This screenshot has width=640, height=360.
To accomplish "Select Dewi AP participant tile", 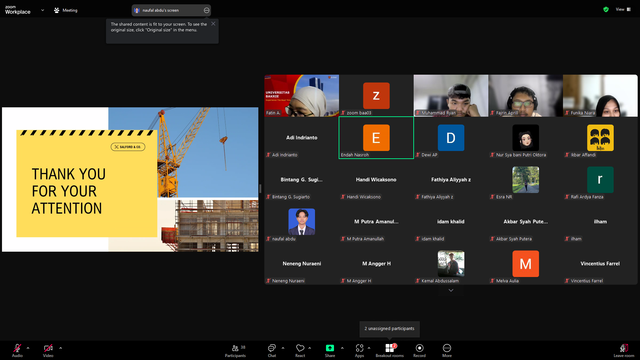I will pyautogui.click(x=451, y=138).
